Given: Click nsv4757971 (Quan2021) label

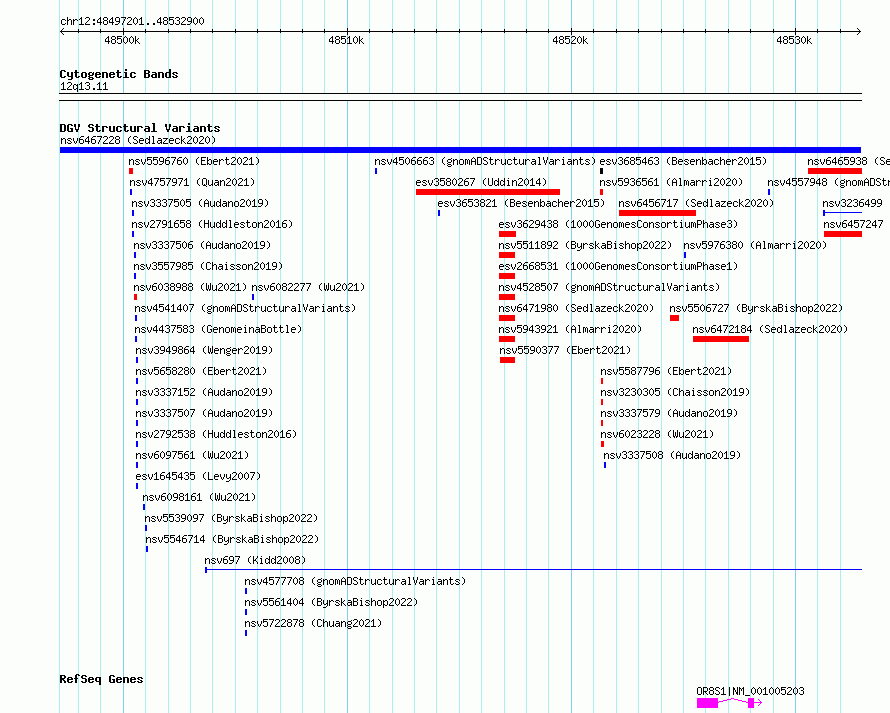Looking at the screenshot, I should click(192, 182).
